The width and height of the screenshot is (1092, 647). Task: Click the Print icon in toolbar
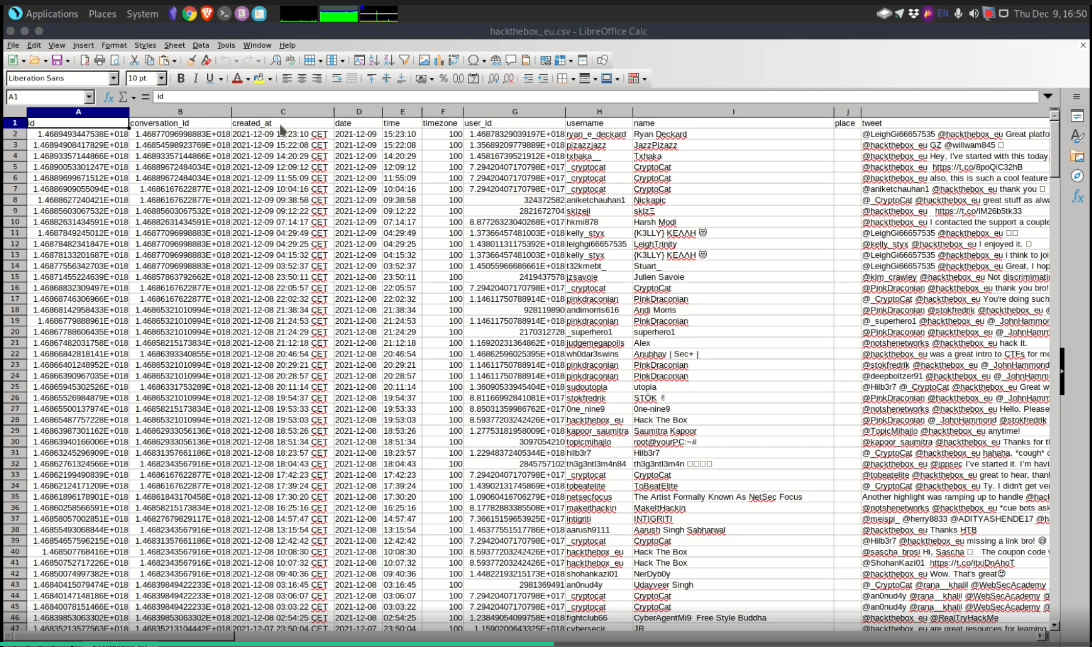point(100,61)
